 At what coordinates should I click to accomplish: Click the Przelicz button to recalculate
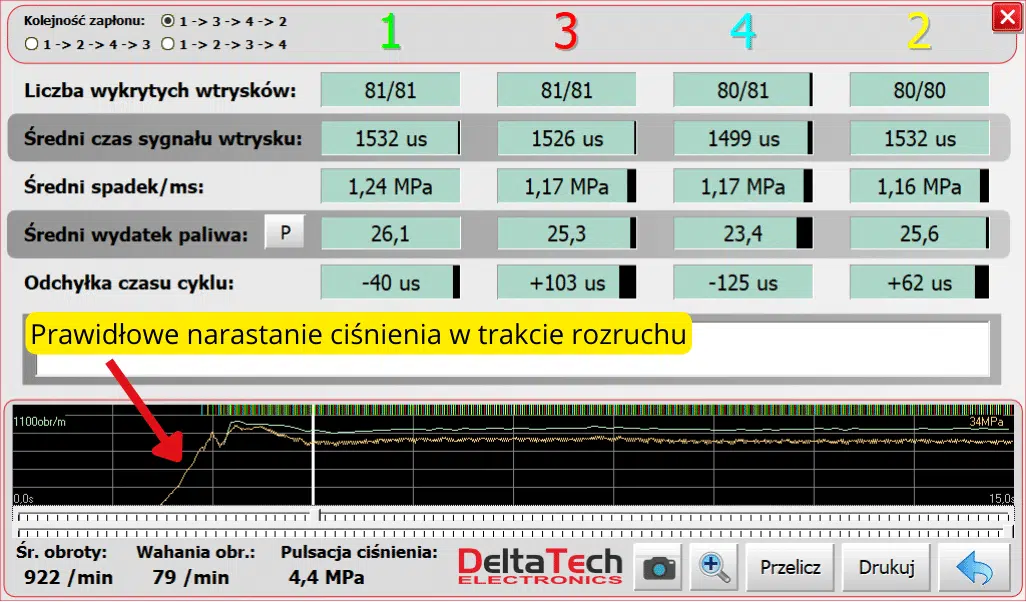point(791,567)
